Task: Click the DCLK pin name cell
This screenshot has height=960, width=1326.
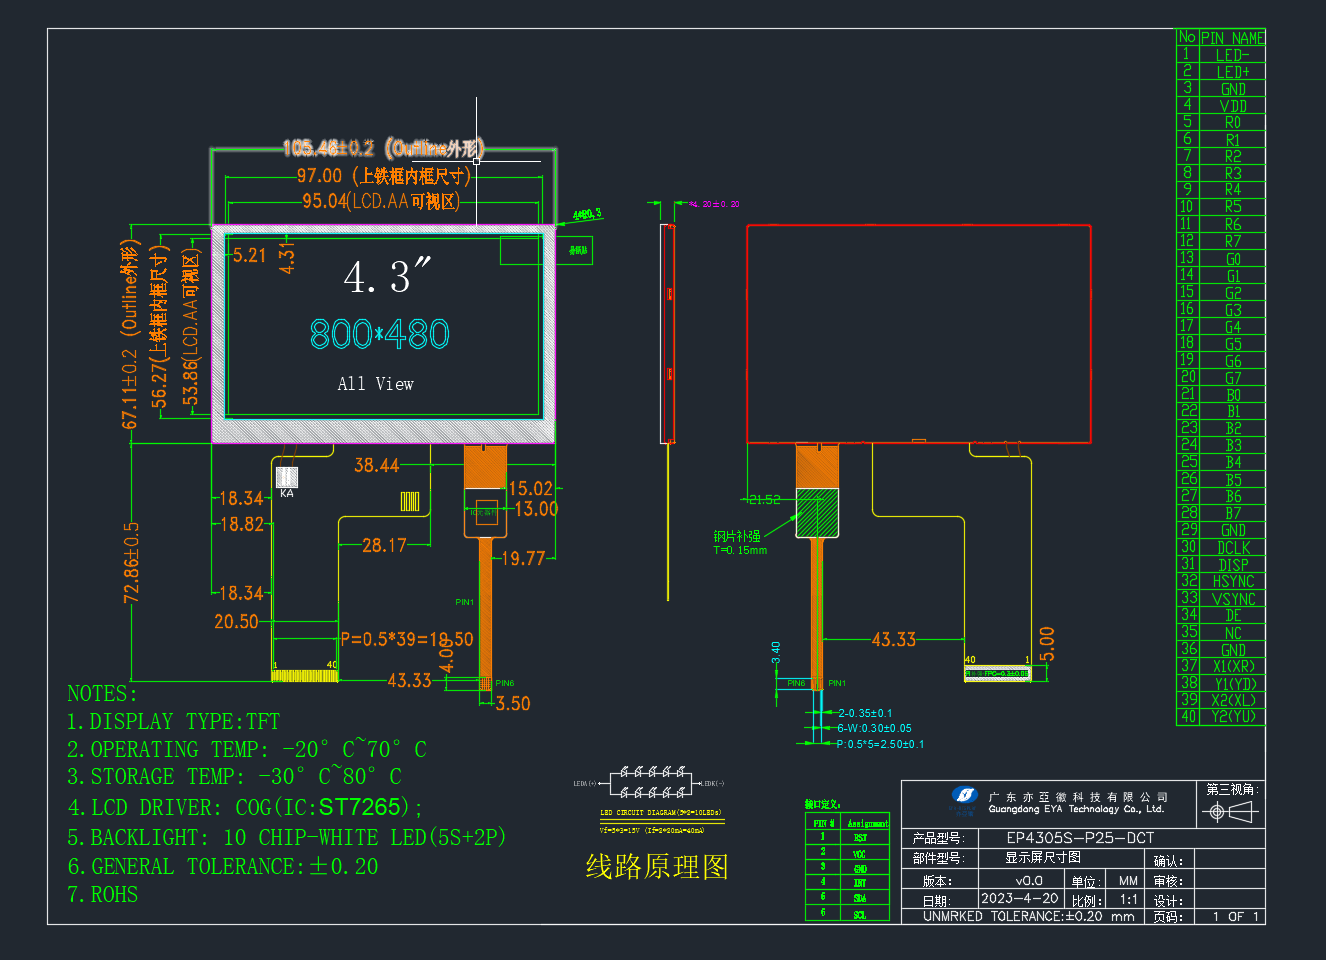Action: (x=1233, y=548)
